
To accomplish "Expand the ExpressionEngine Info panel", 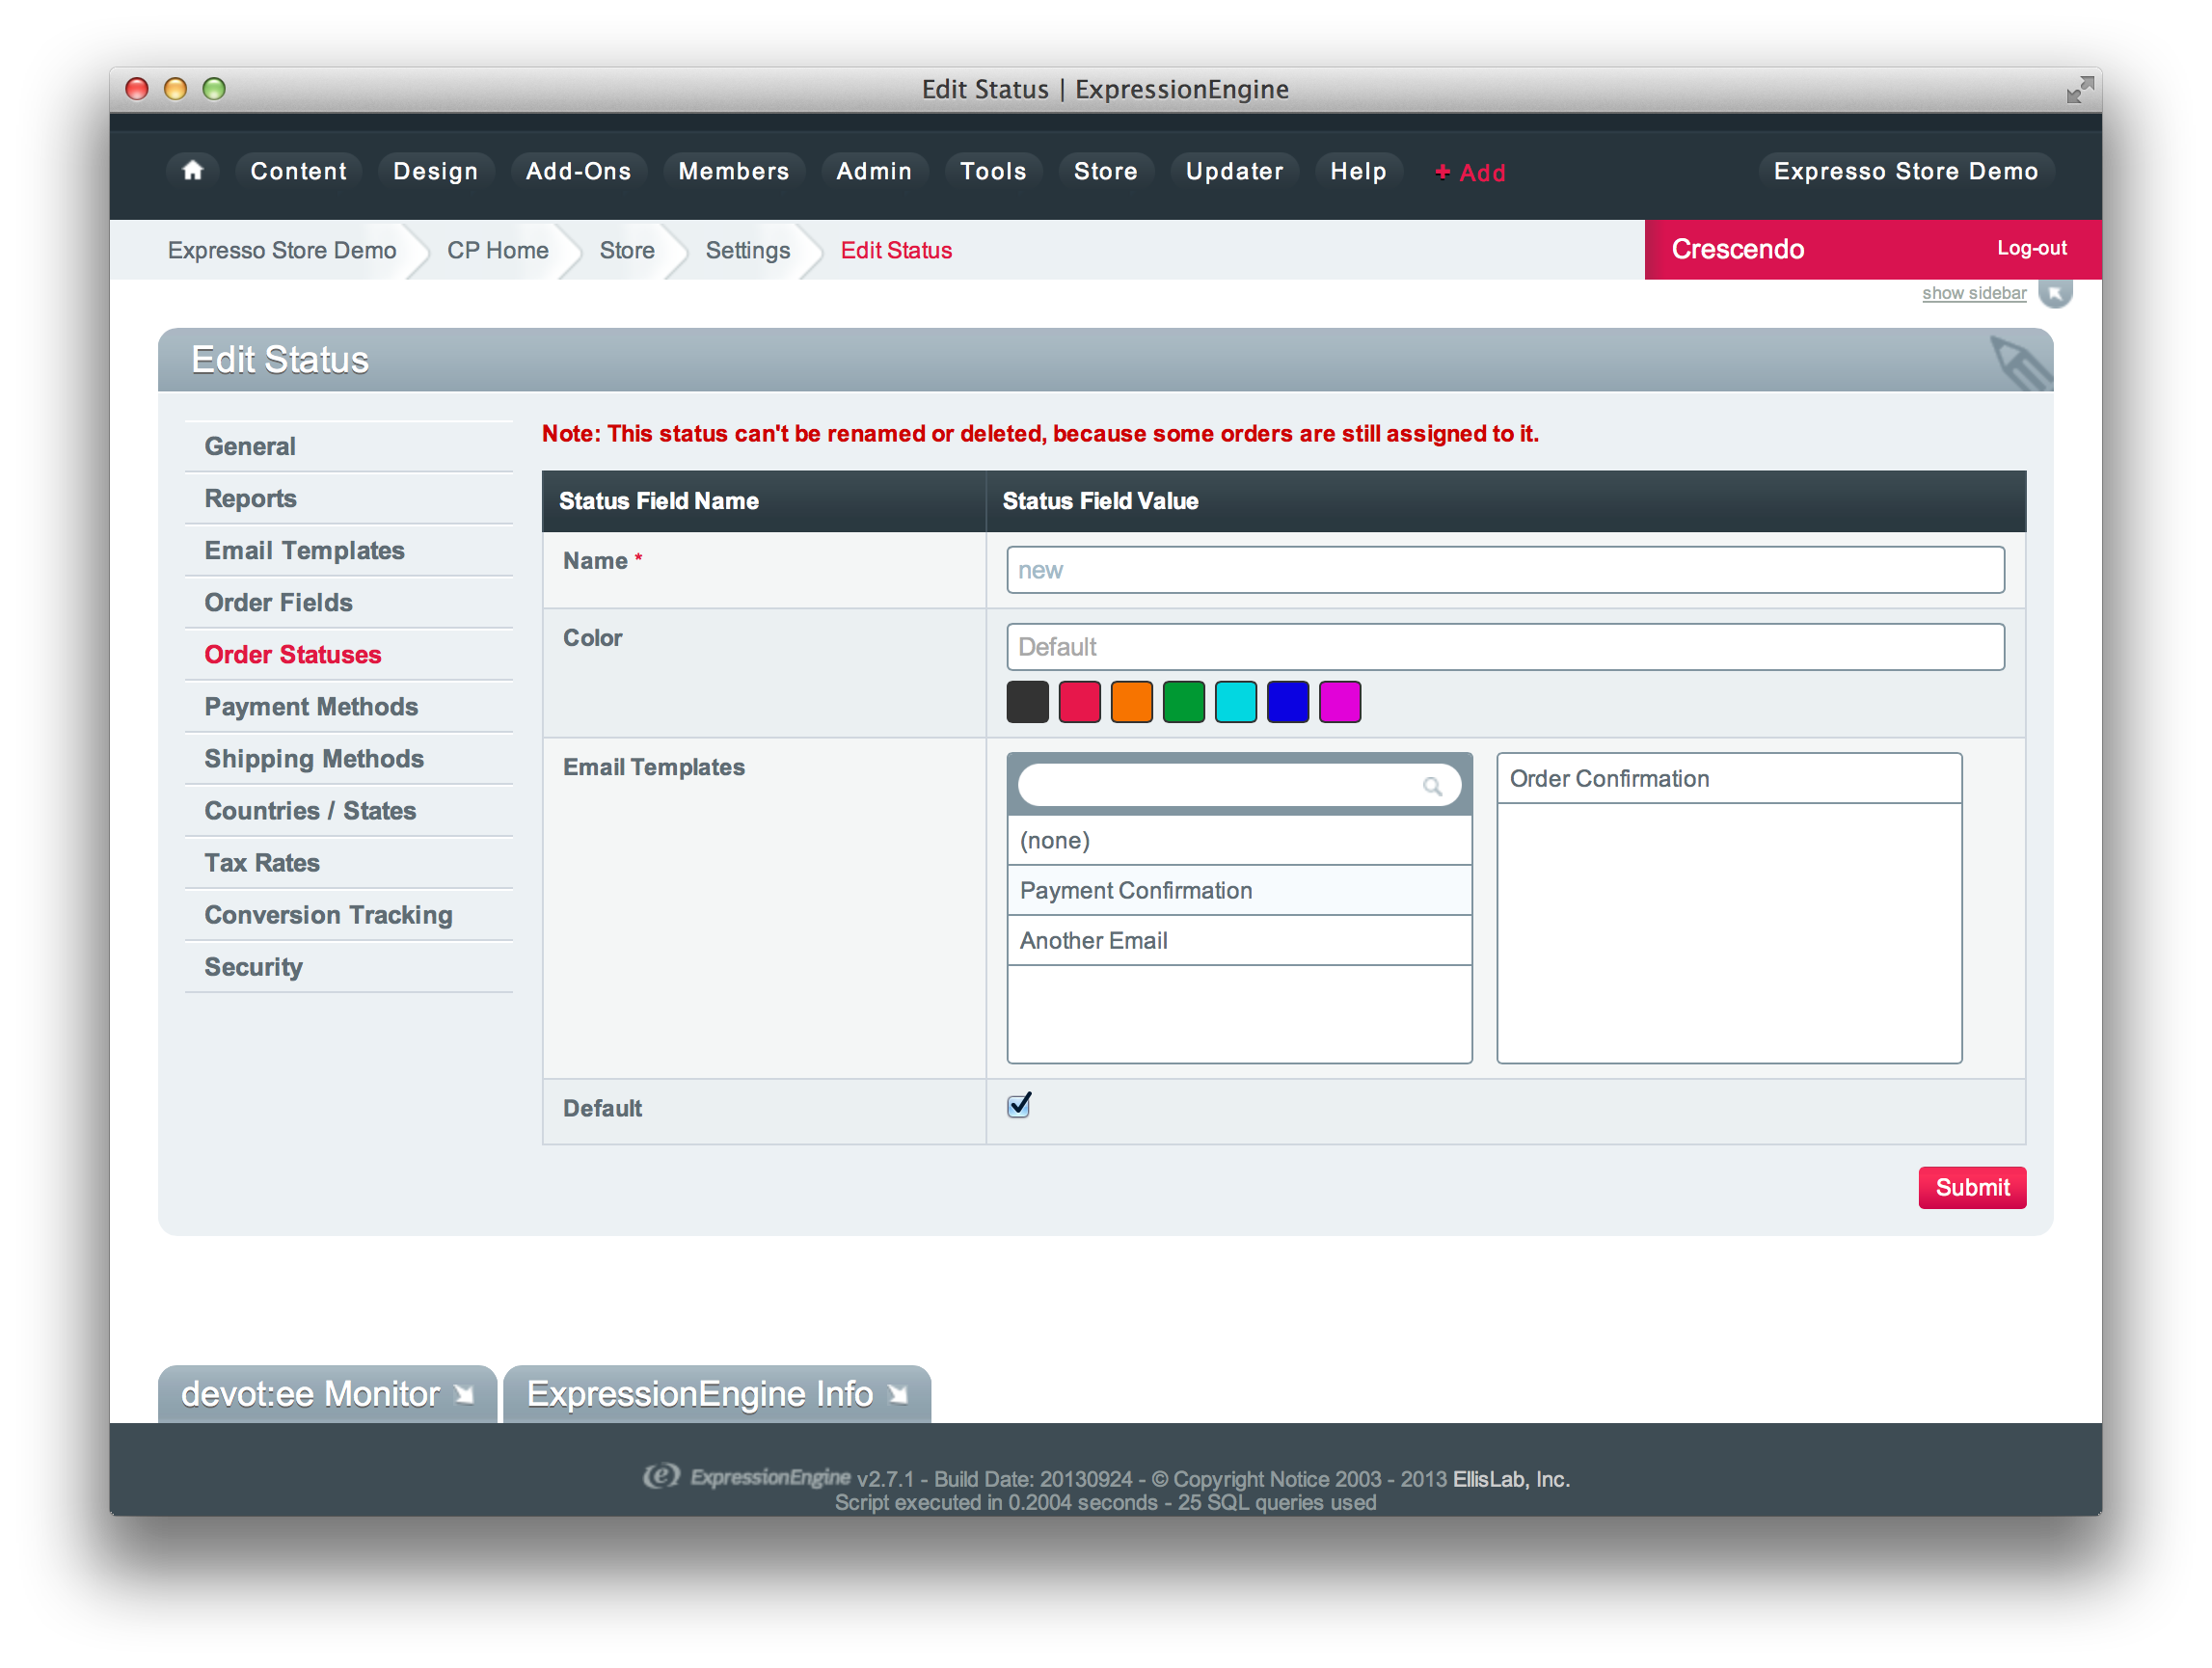I will (x=717, y=1394).
